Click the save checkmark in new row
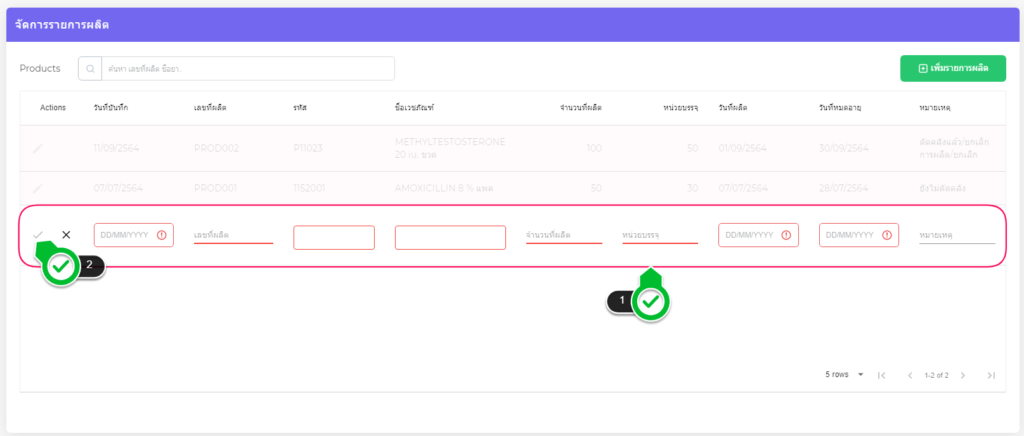The width and height of the screenshot is (1024, 436). pyautogui.click(x=38, y=235)
